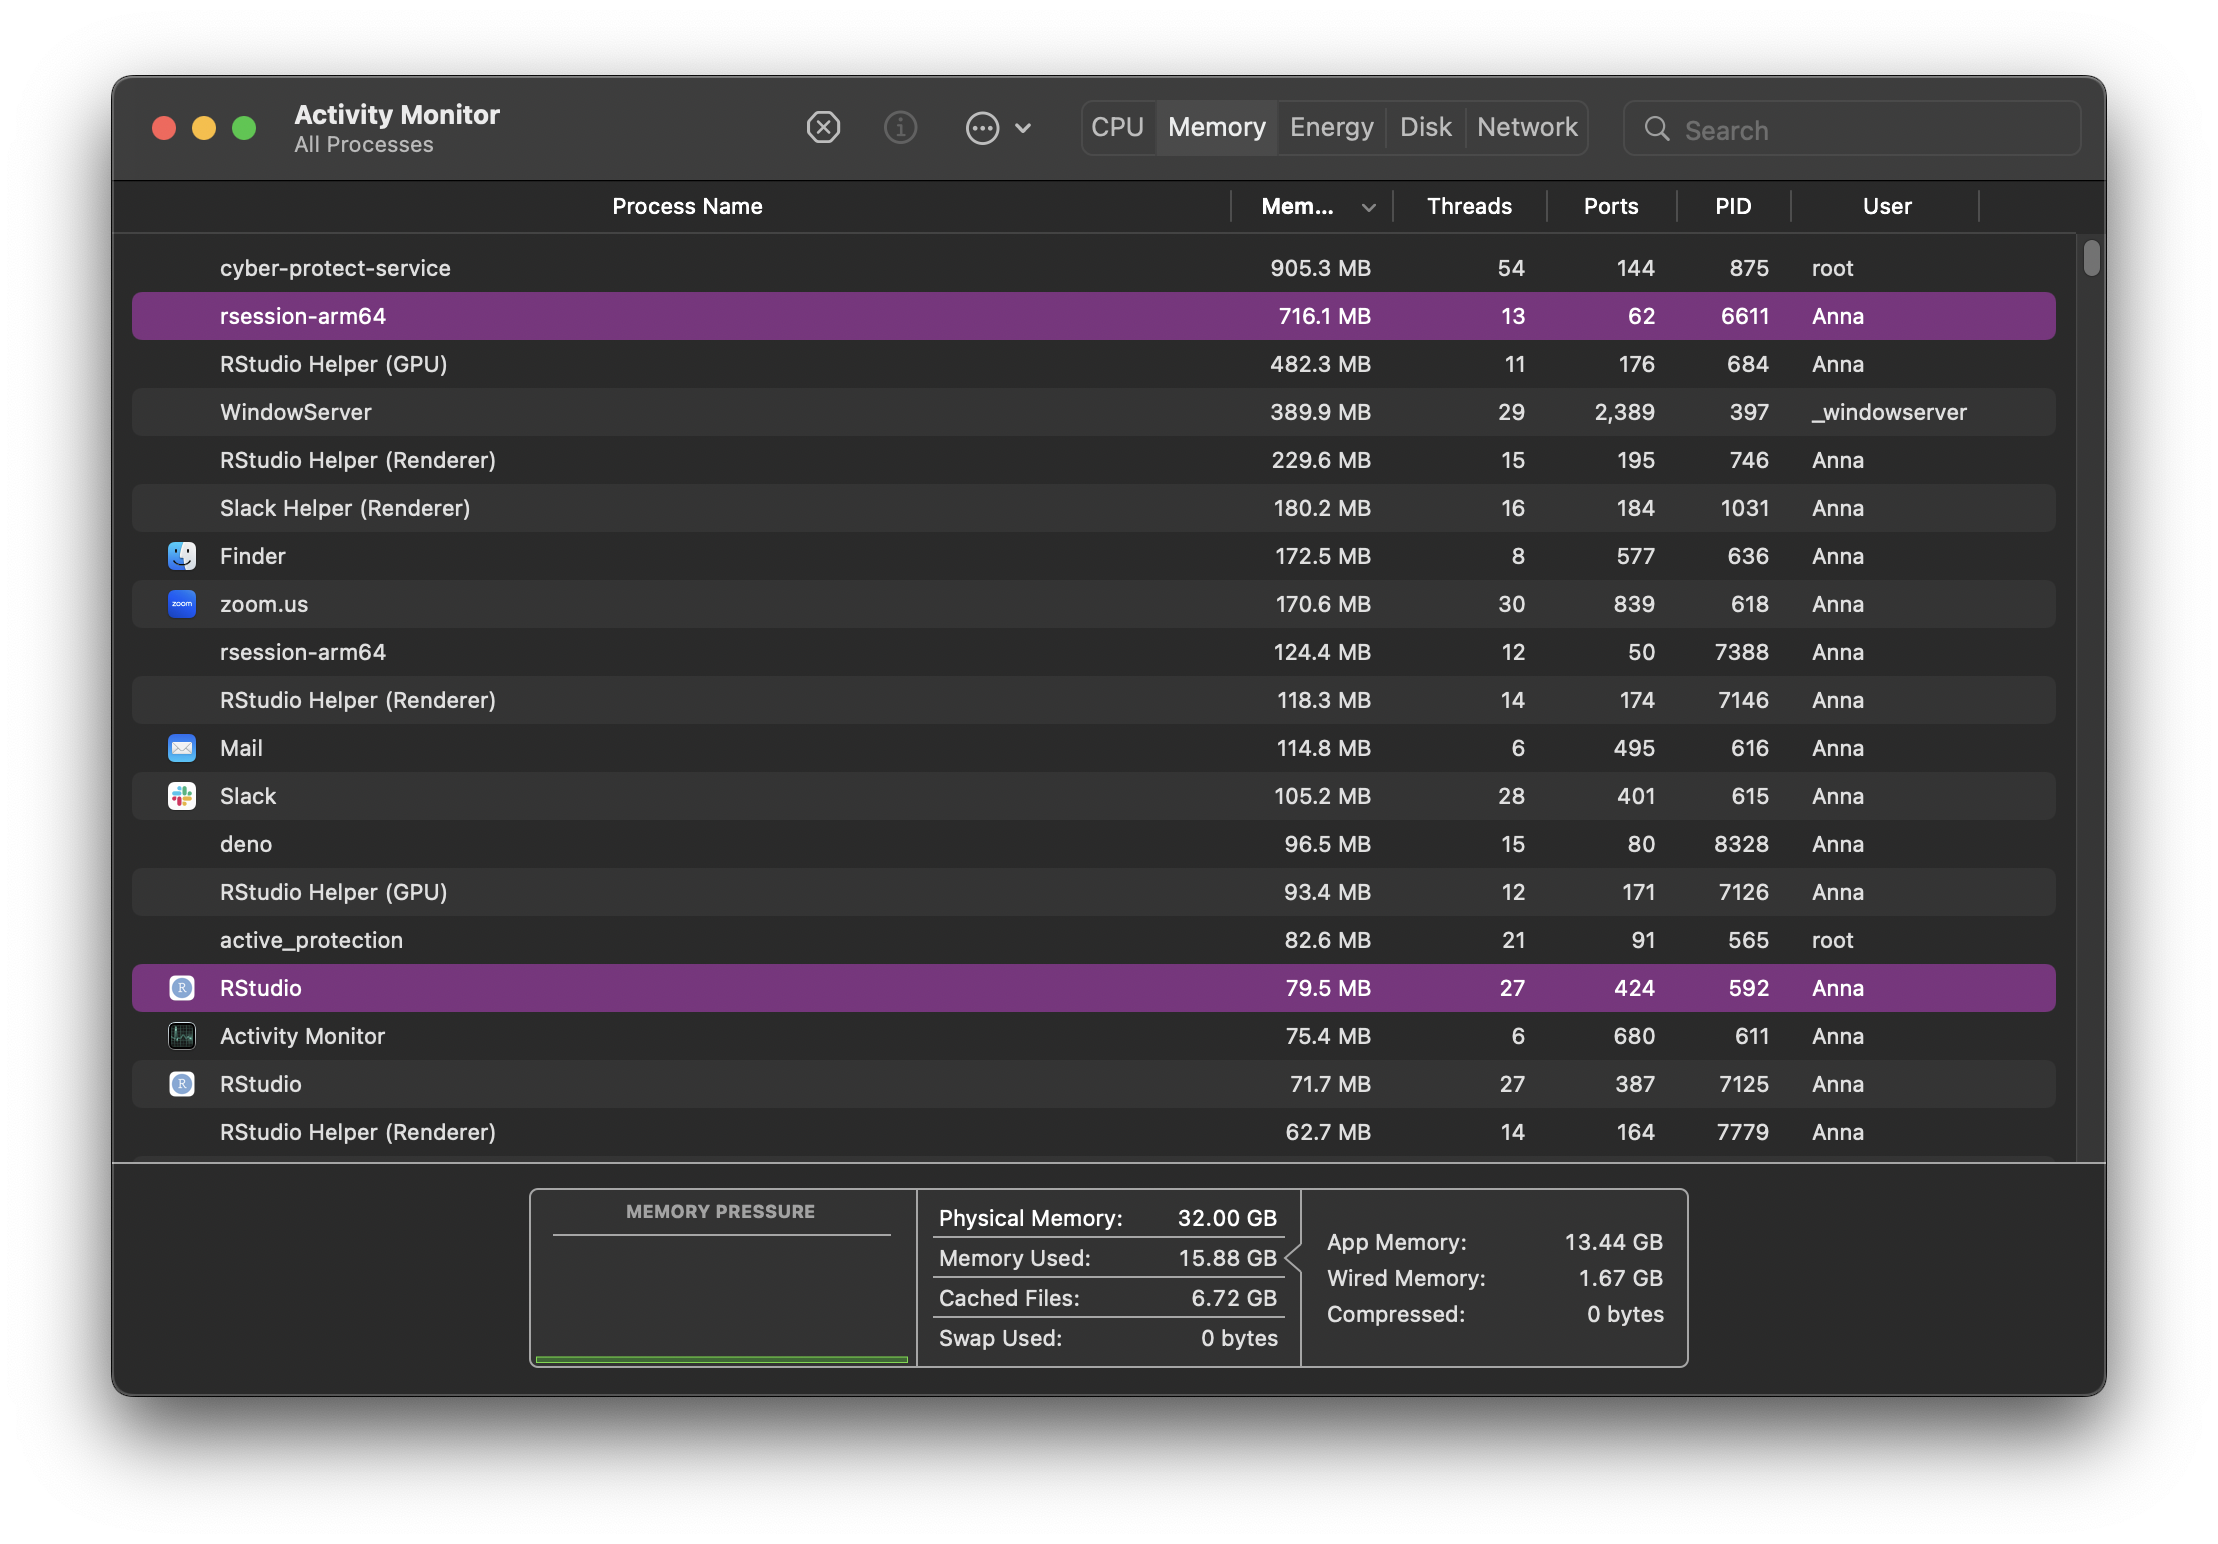
Task: Toggle Memory column sort direction arrow
Action: (1368, 207)
